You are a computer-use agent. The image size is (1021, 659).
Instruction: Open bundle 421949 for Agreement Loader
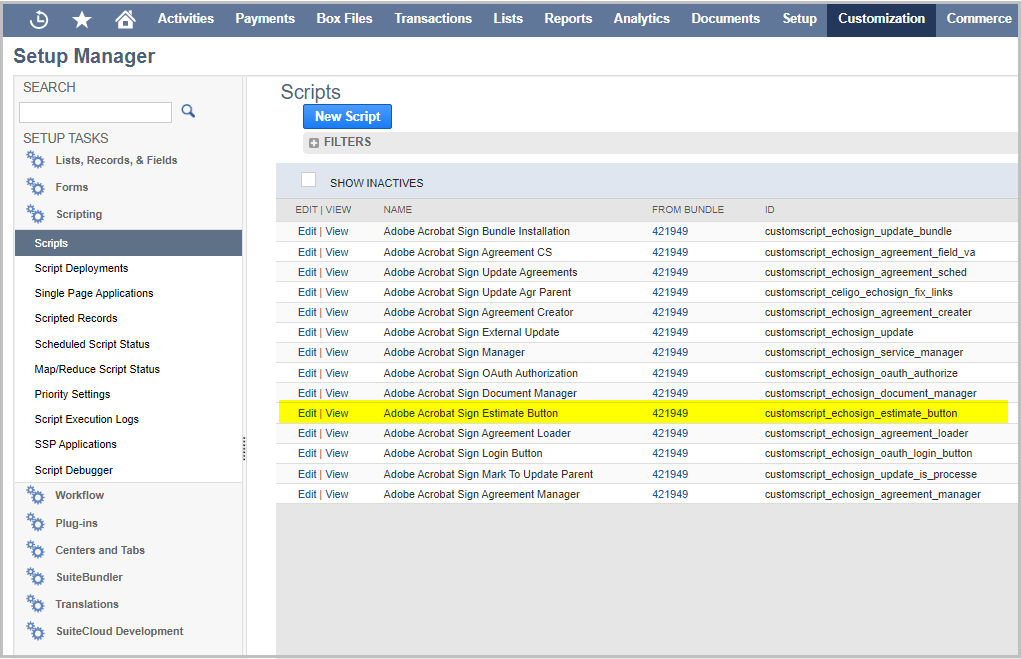pyautogui.click(x=670, y=433)
